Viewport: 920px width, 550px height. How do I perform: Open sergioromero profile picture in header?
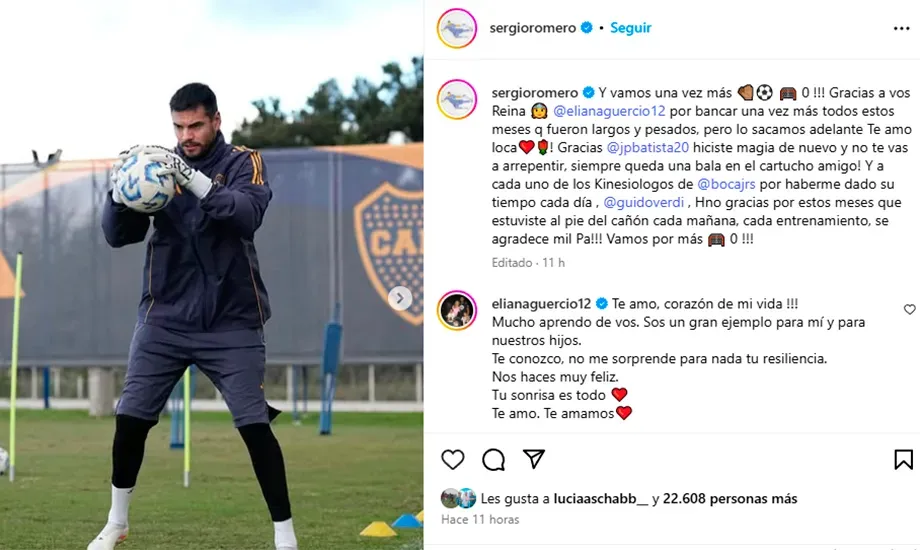click(x=456, y=28)
